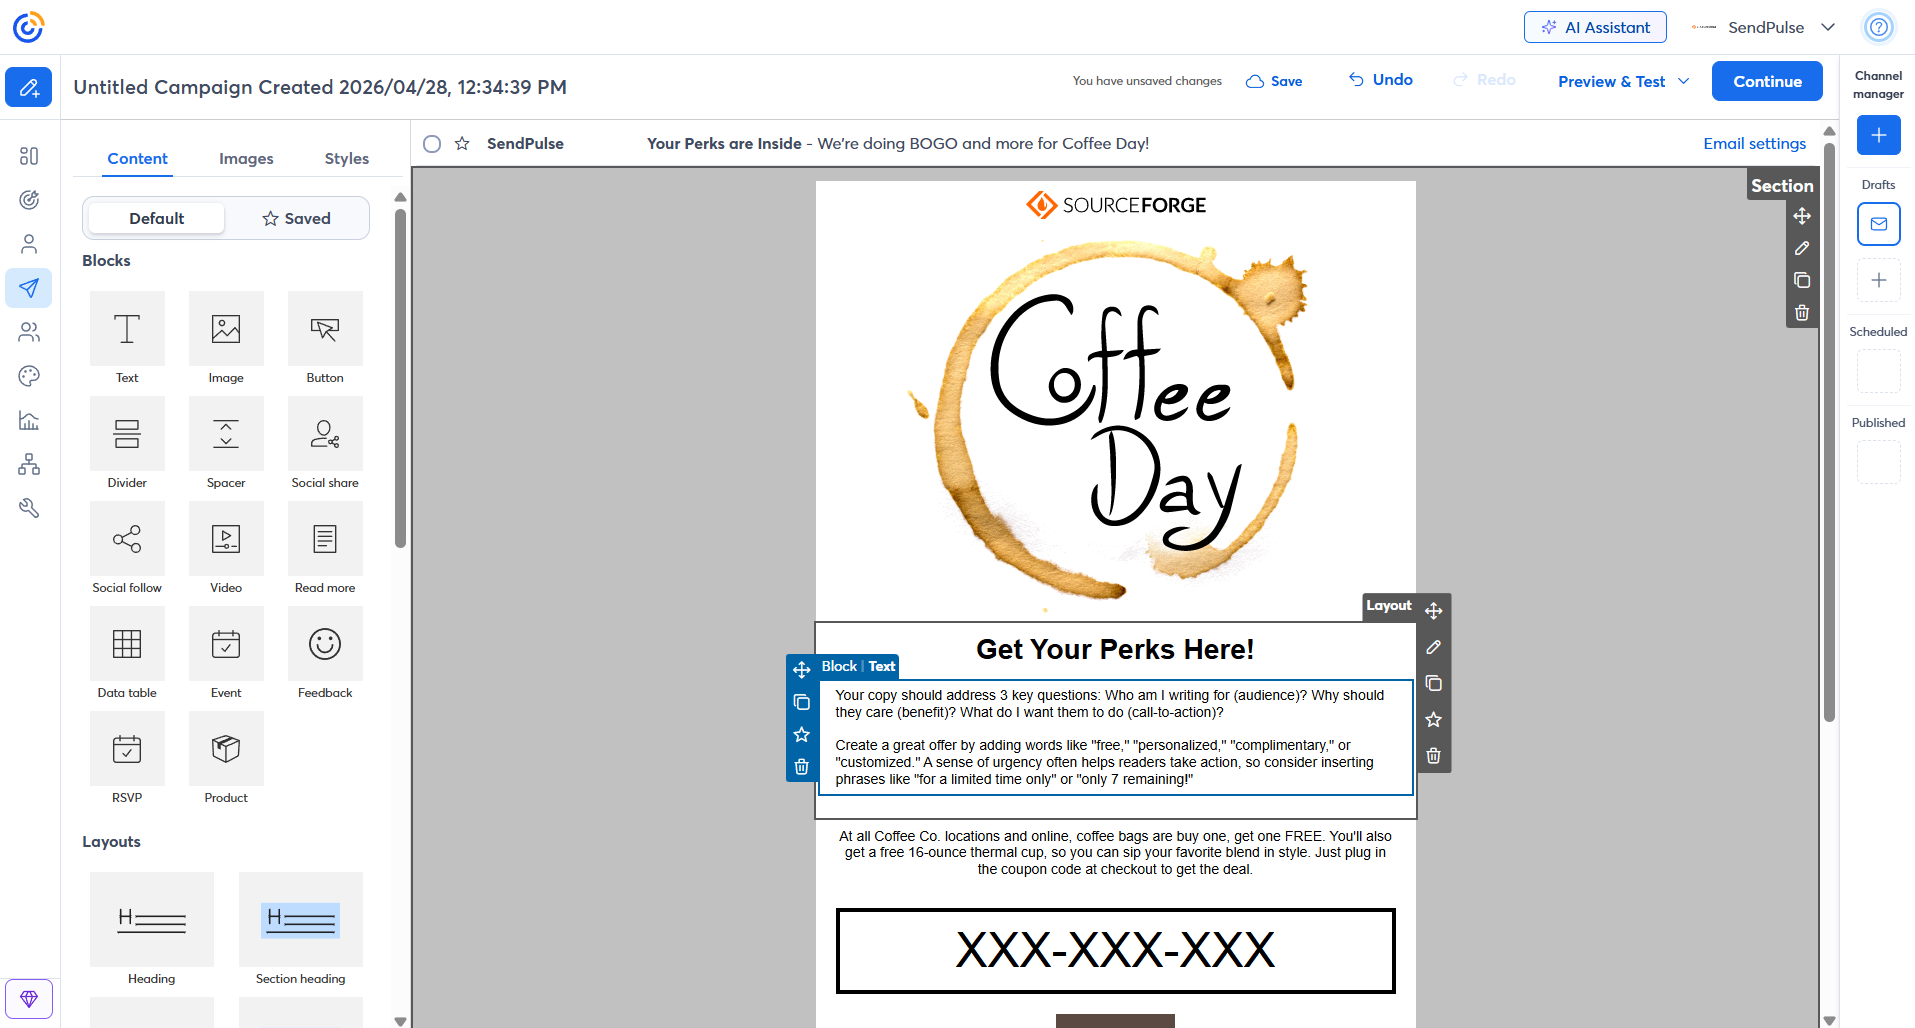Open the automation flow icon in sidebar
Viewport: 1915px width, 1028px height.
(29, 464)
